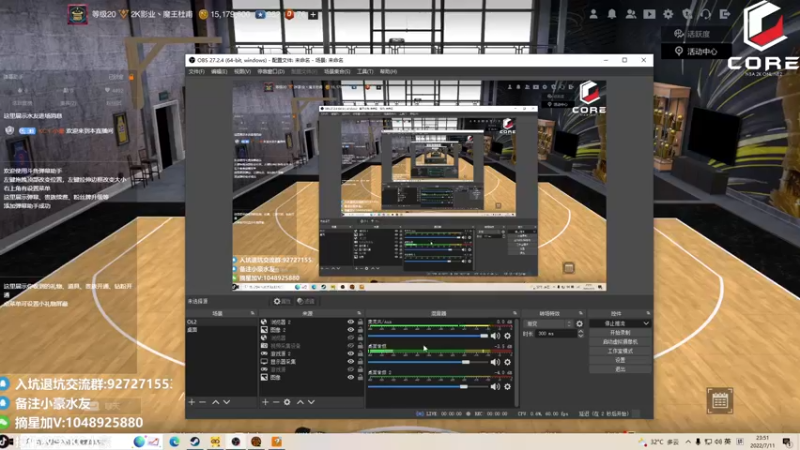Toggle visibility of 图像 2 source
Screen dimensions: 800x450
pyautogui.click(x=351, y=330)
